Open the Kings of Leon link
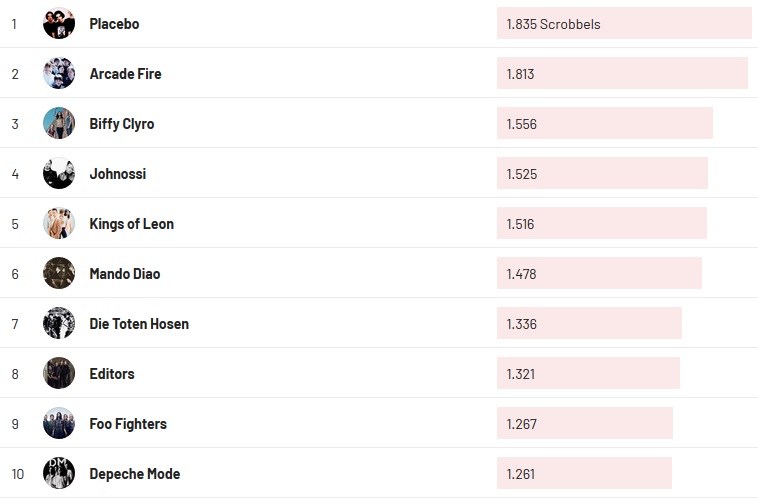 click(131, 224)
